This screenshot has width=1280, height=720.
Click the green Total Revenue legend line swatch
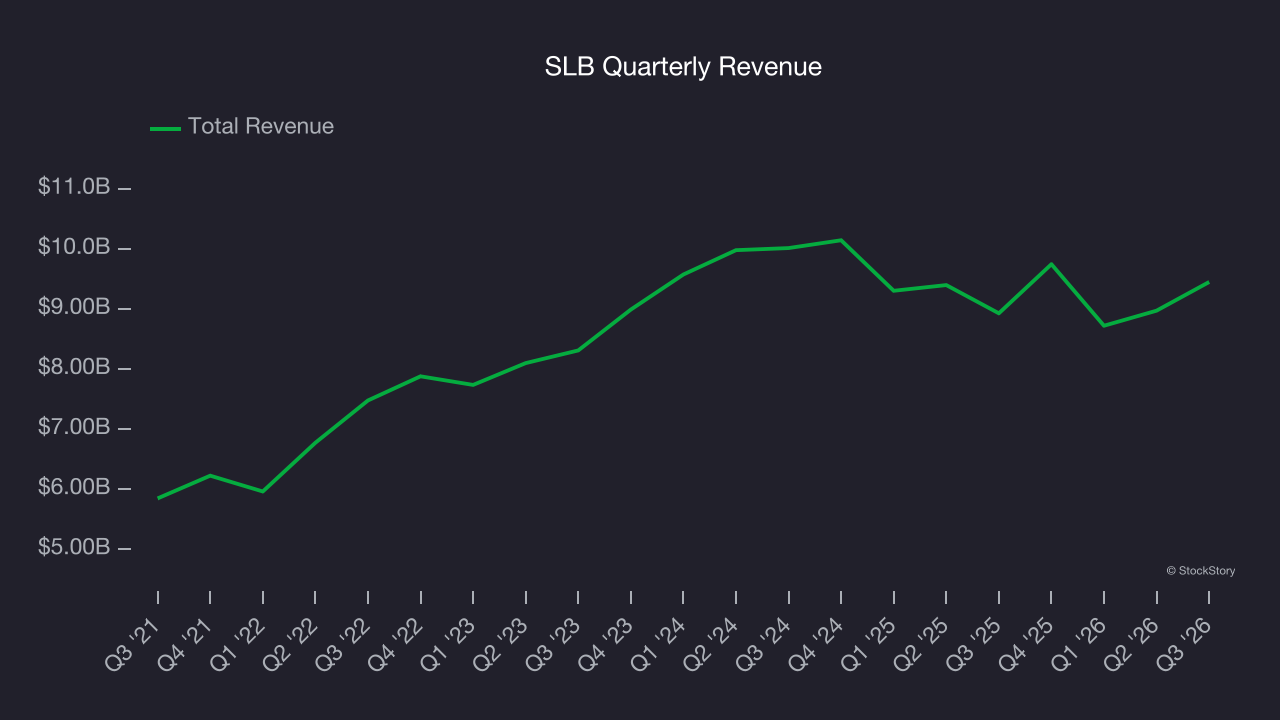[x=165, y=128]
